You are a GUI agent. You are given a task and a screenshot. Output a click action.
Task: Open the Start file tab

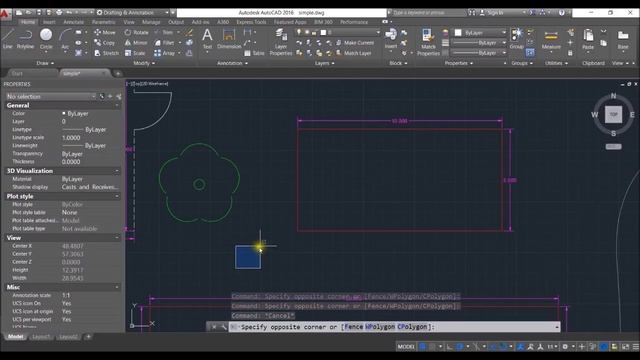(x=17, y=73)
